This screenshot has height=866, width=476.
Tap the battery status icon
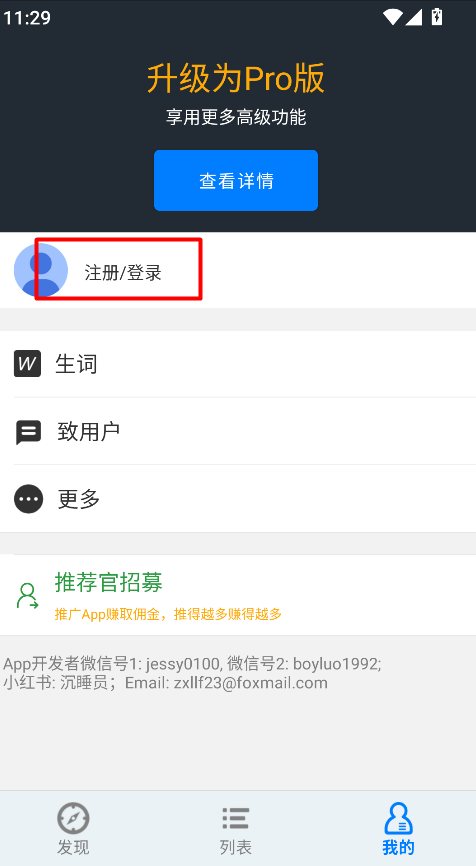pyautogui.click(x=437, y=17)
